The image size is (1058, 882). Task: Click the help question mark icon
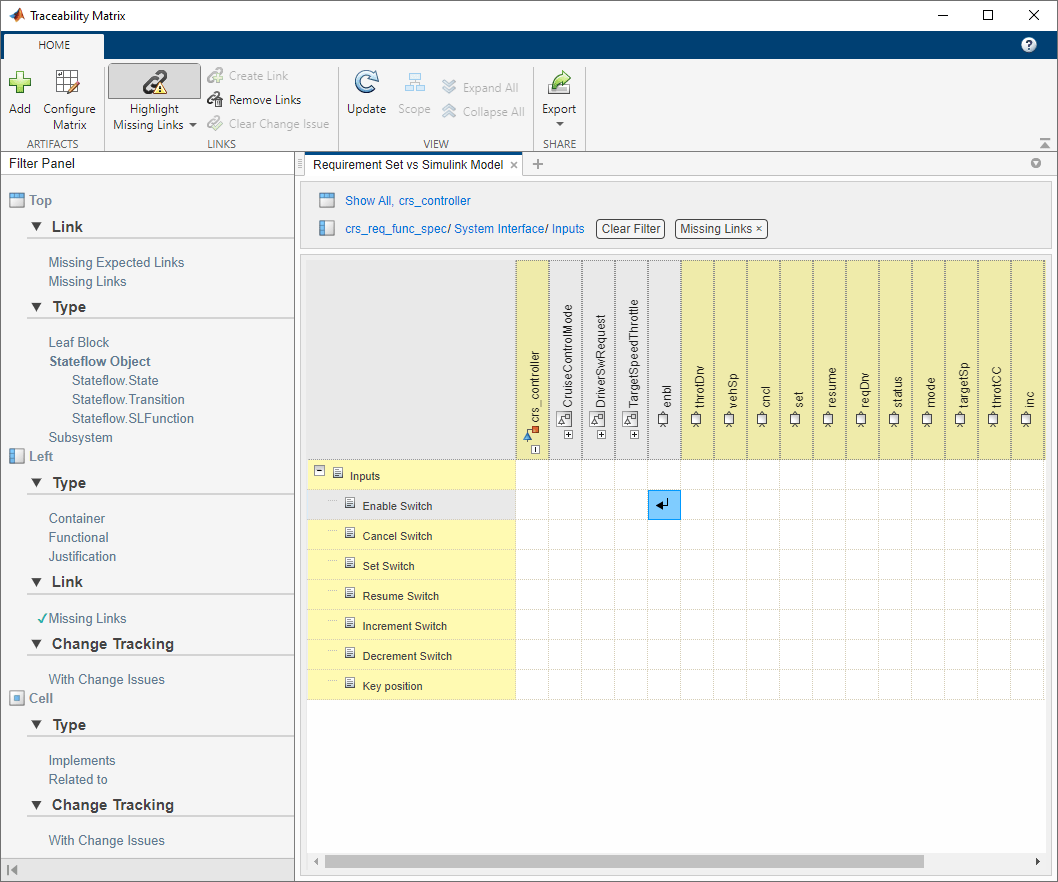[1028, 45]
